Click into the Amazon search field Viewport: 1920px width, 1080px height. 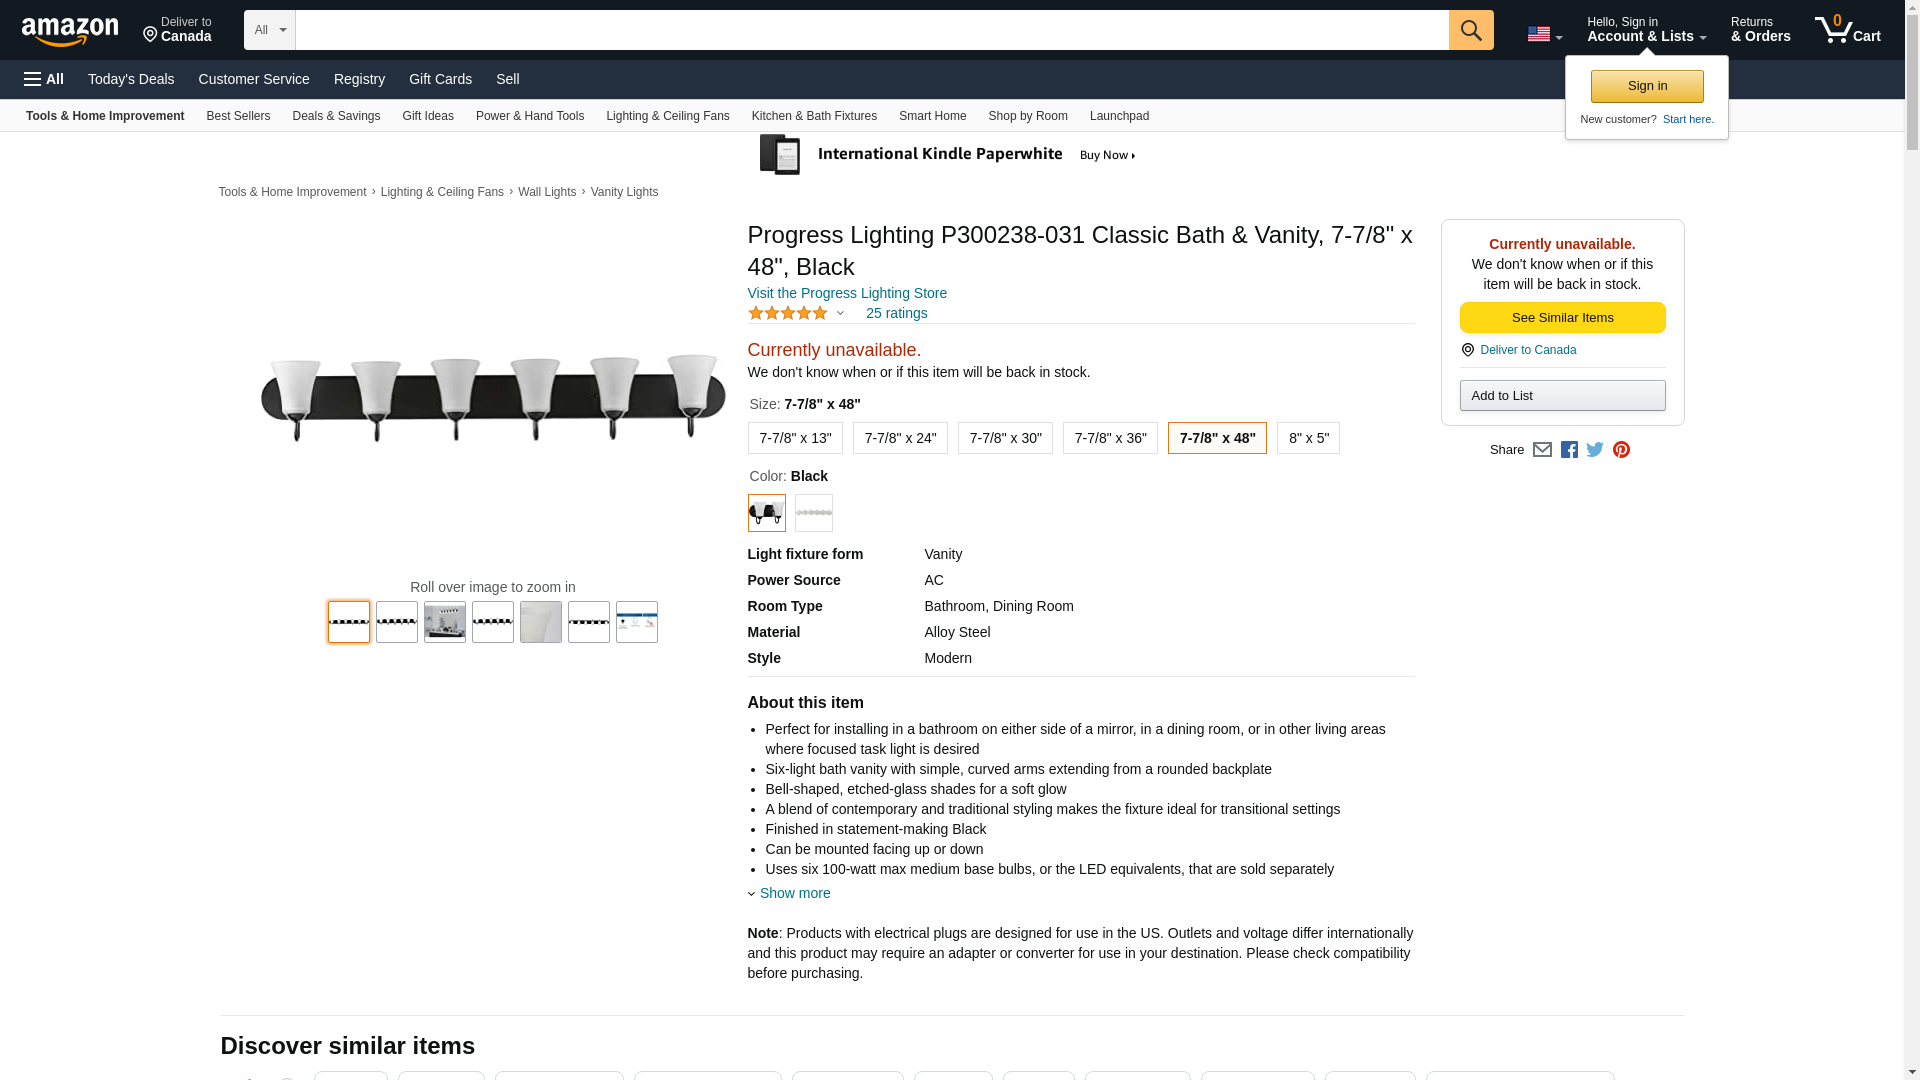click(x=871, y=30)
